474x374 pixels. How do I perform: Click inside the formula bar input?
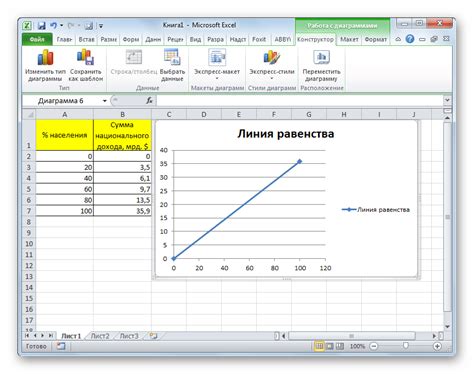pos(299,100)
